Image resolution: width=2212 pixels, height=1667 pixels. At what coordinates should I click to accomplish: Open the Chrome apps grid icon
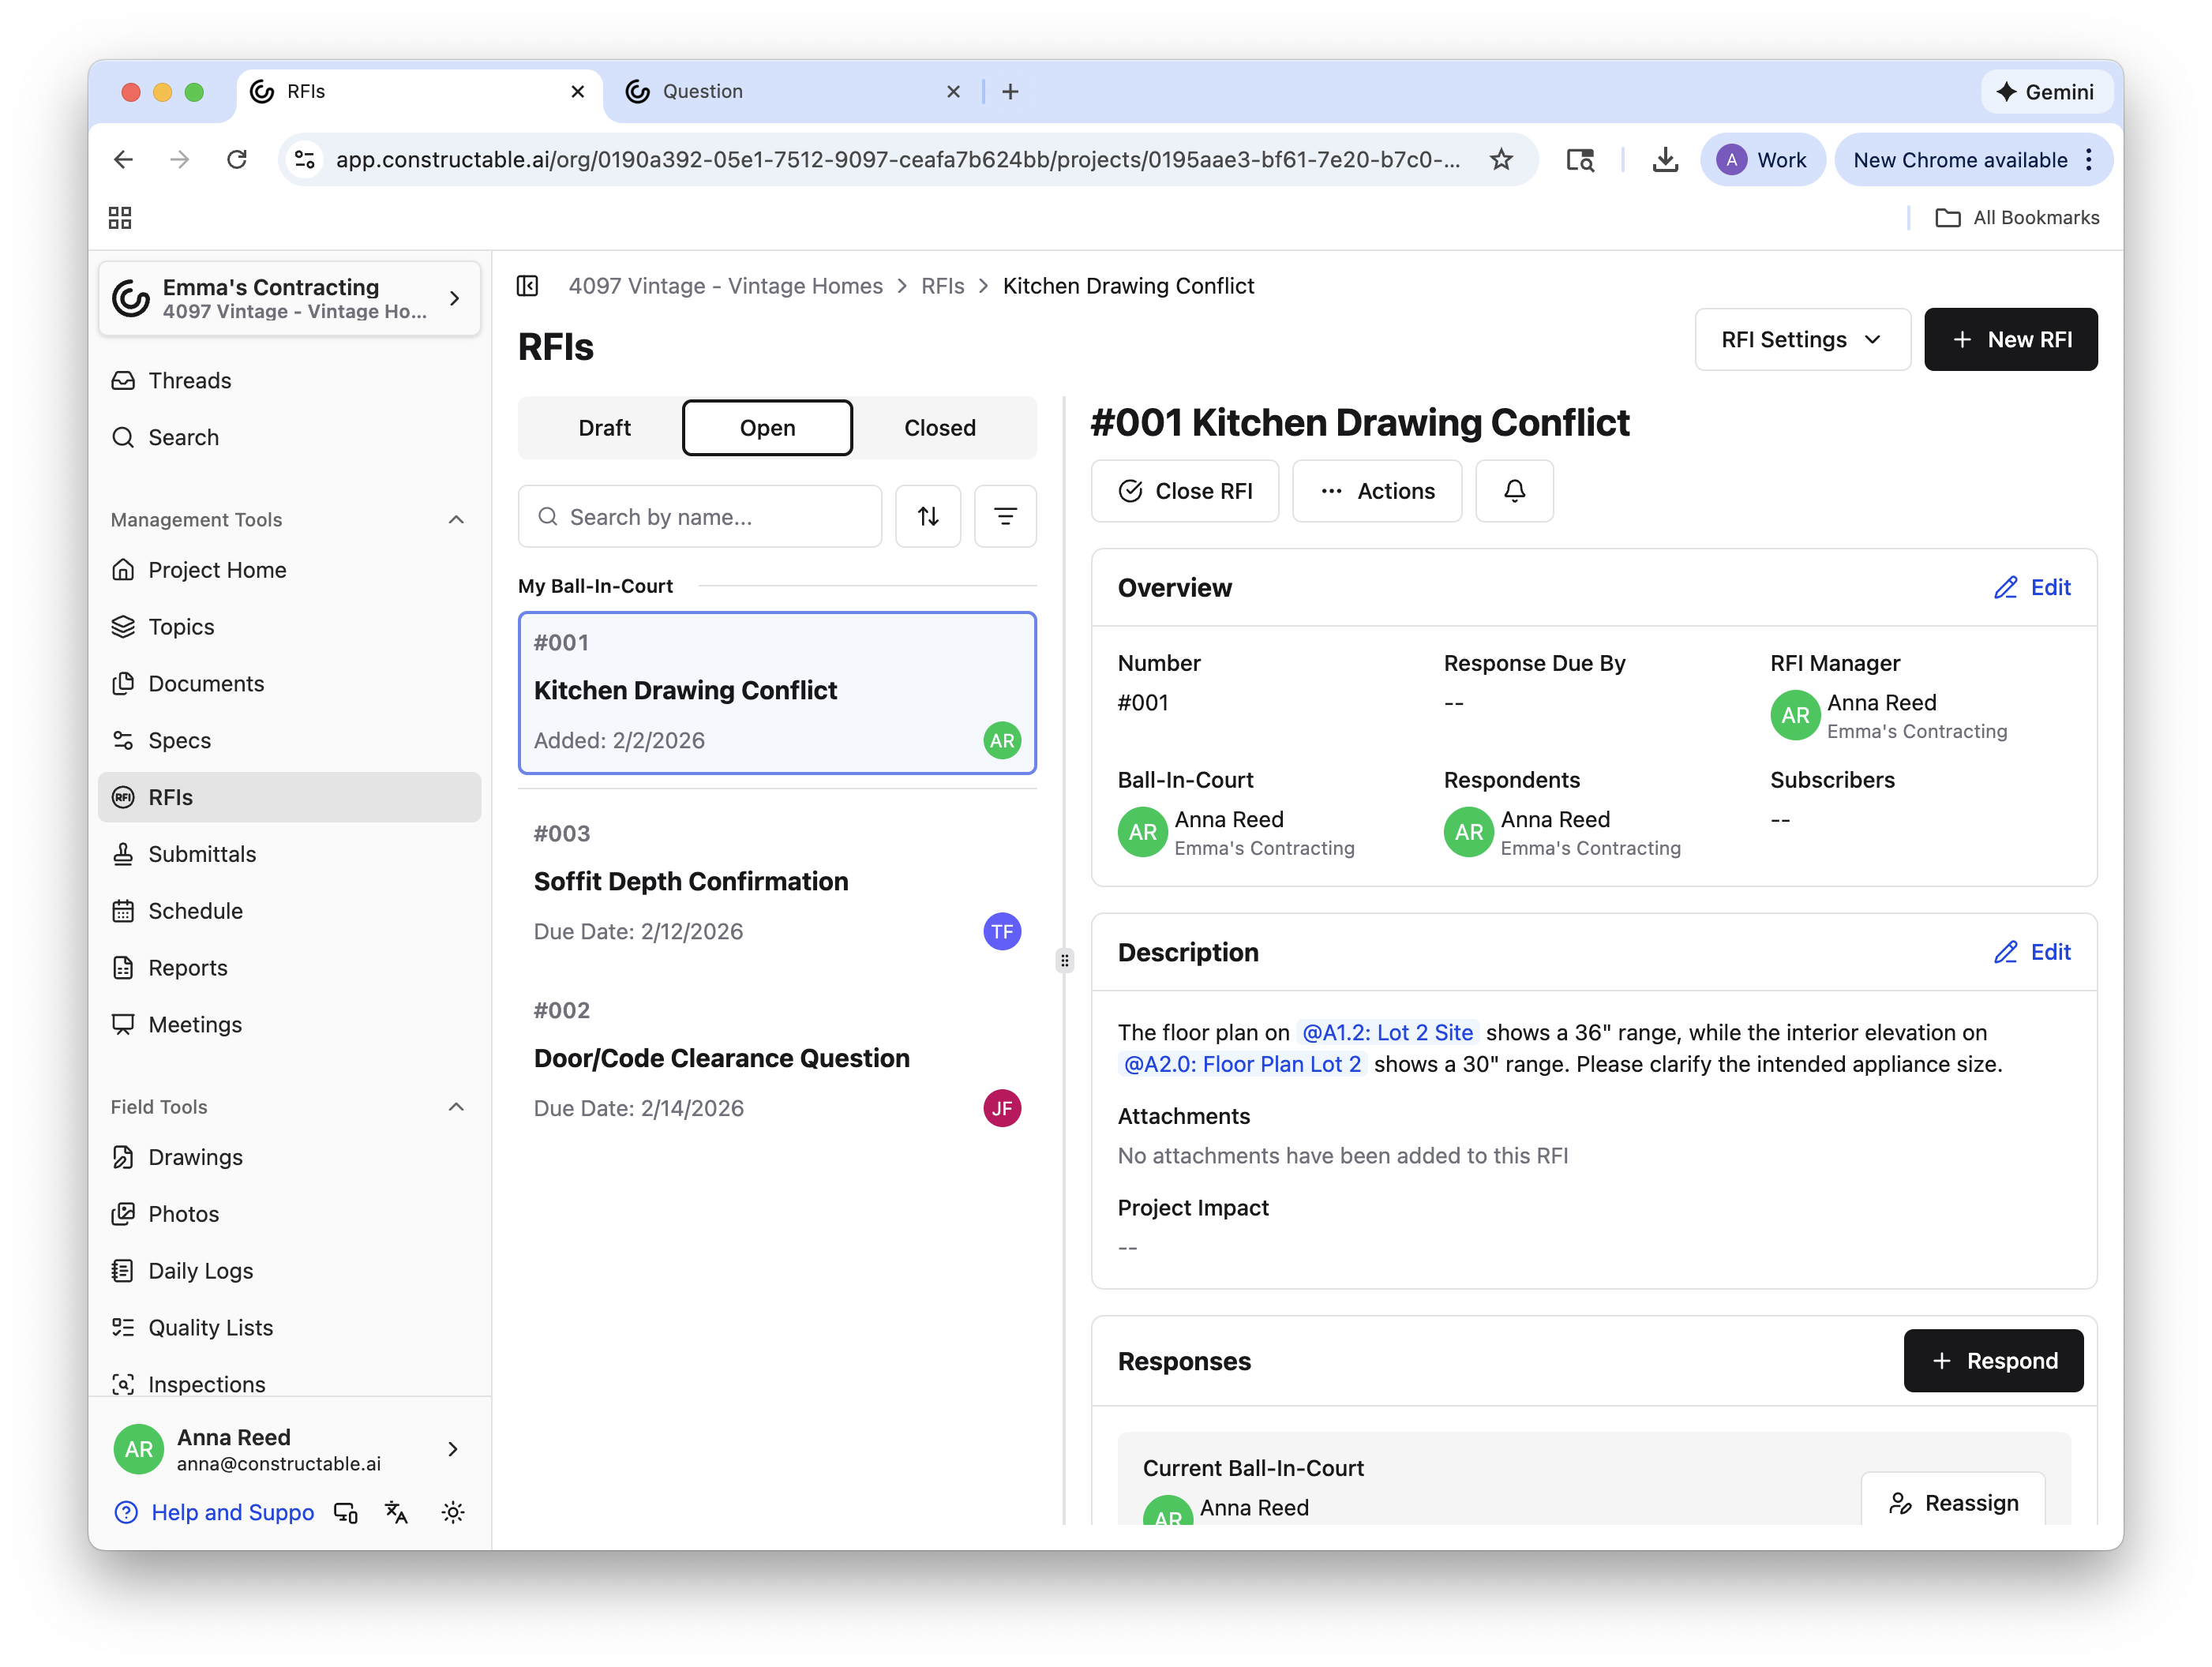[120, 218]
